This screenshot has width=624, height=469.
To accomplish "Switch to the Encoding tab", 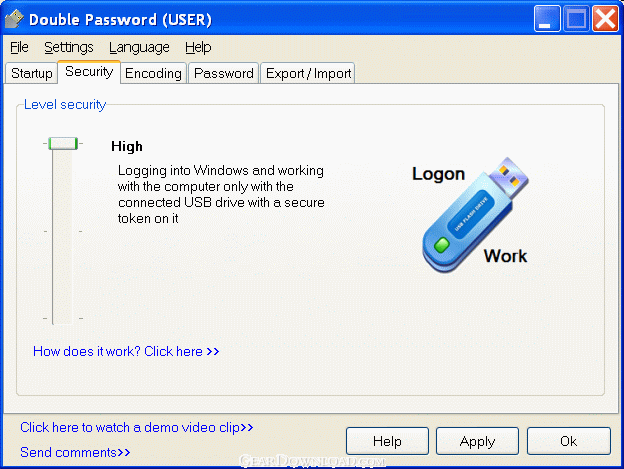I will pos(153,73).
